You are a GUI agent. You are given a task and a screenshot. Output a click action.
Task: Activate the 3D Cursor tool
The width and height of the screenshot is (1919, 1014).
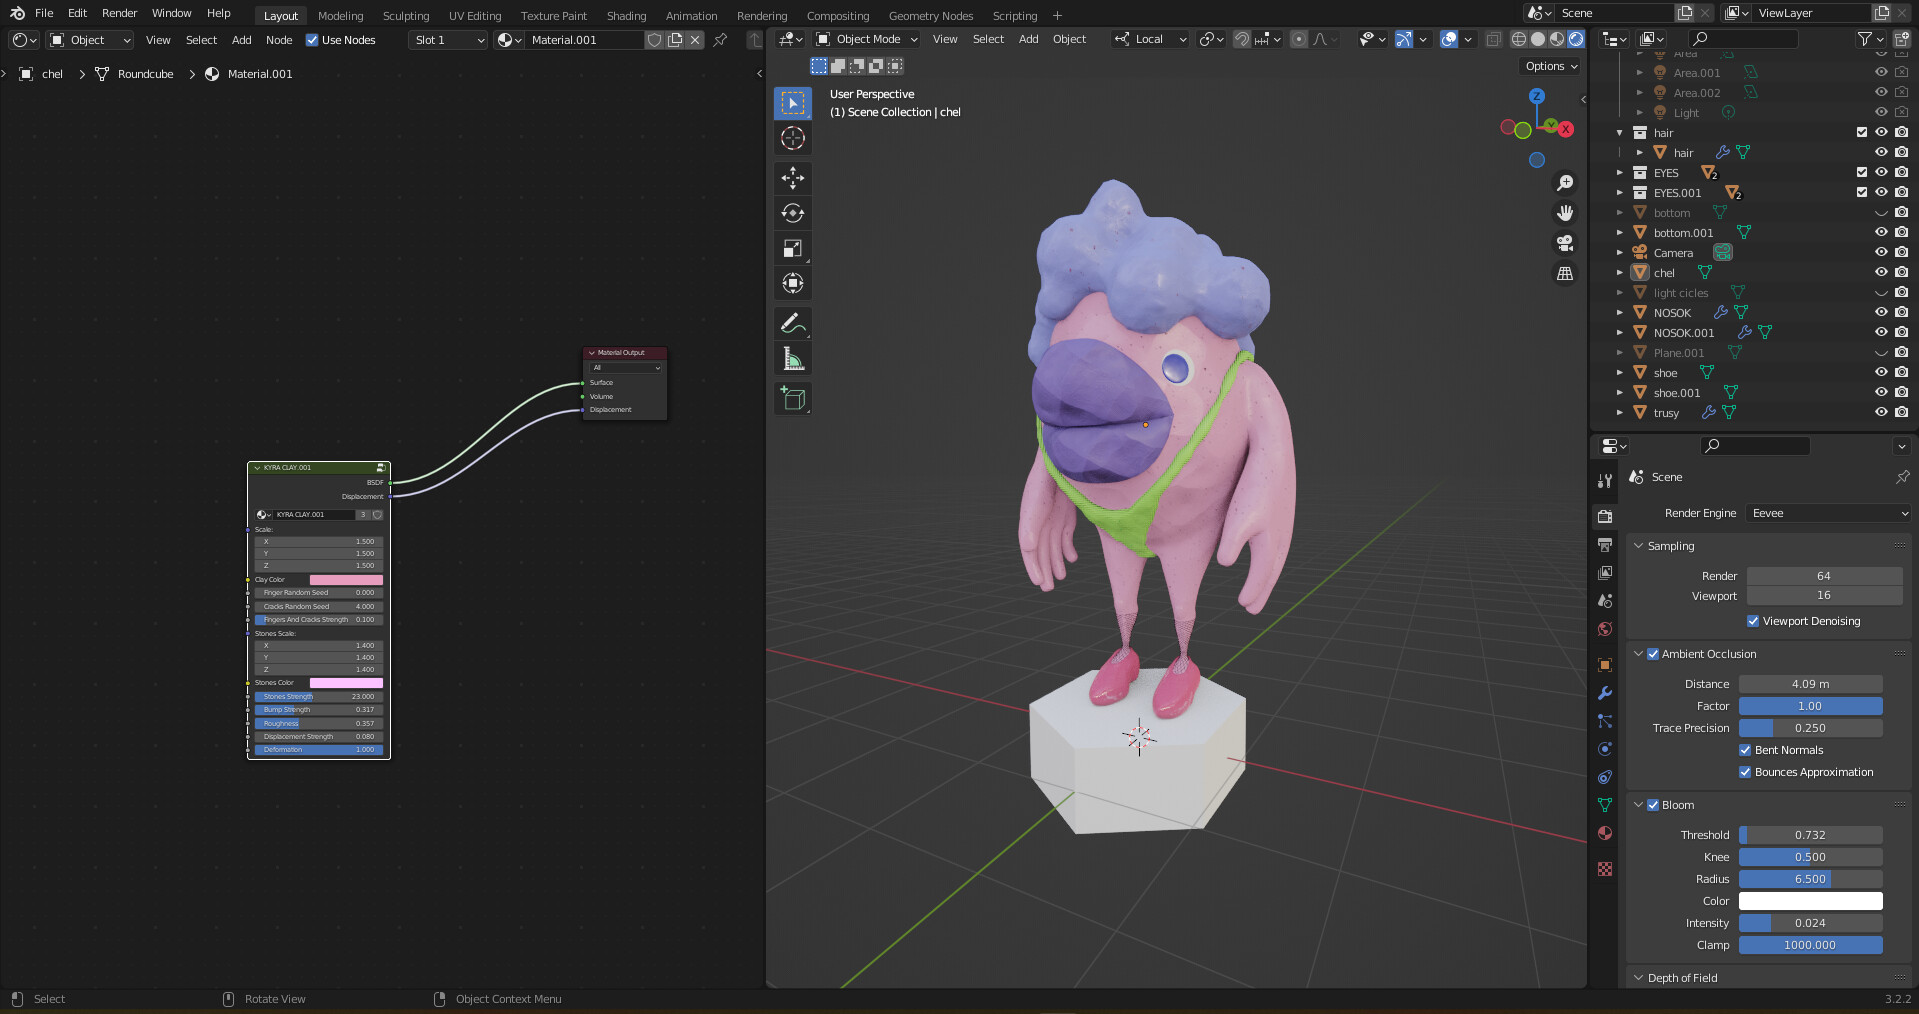point(793,138)
